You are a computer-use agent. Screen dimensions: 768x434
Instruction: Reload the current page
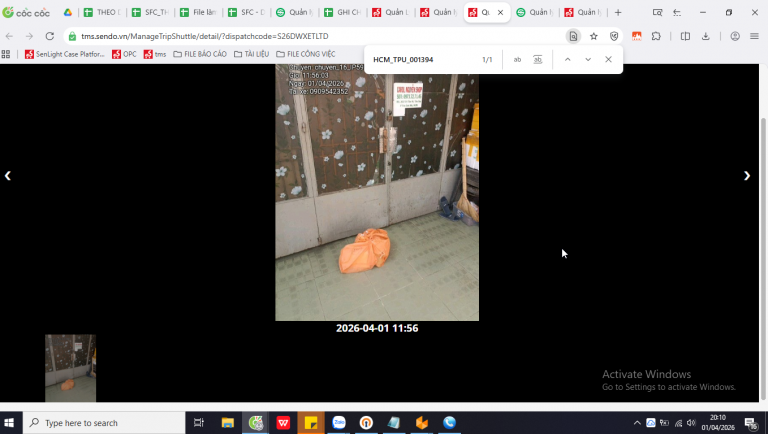49,36
